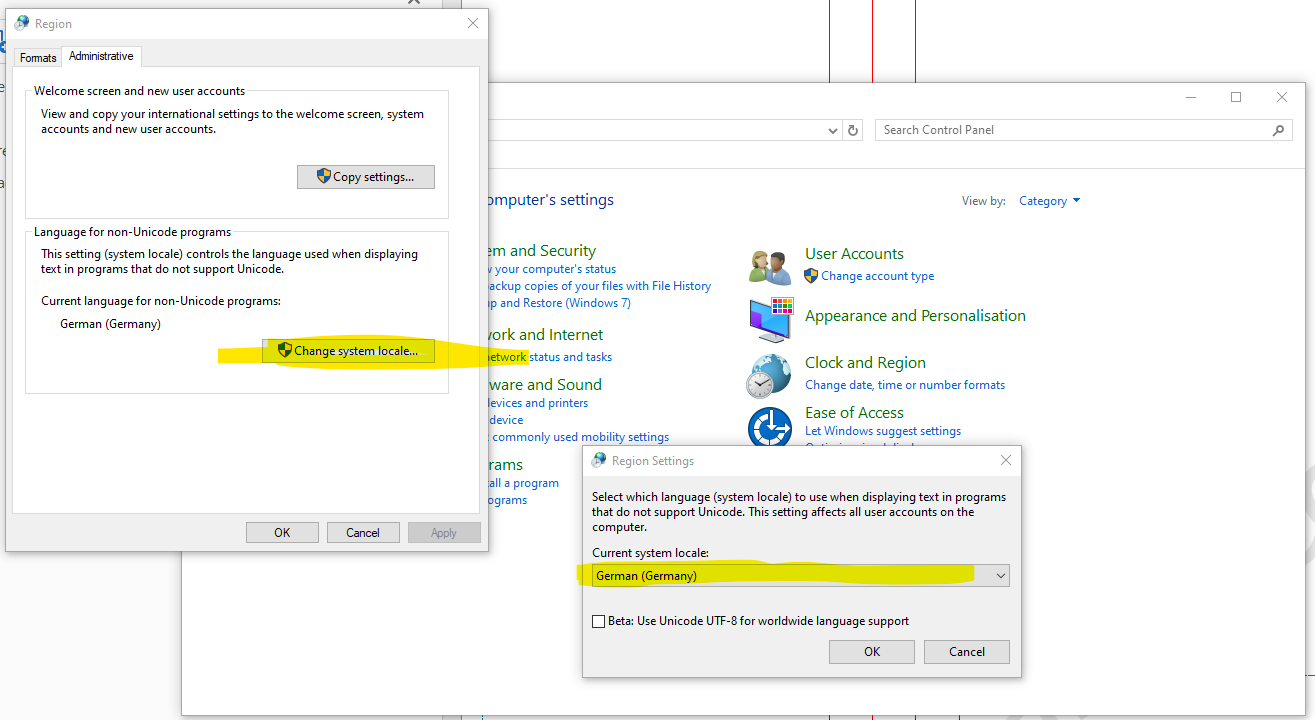Viewport: 1315px width, 720px height.
Task: Minimize the Control Panel window
Action: tap(1191, 97)
